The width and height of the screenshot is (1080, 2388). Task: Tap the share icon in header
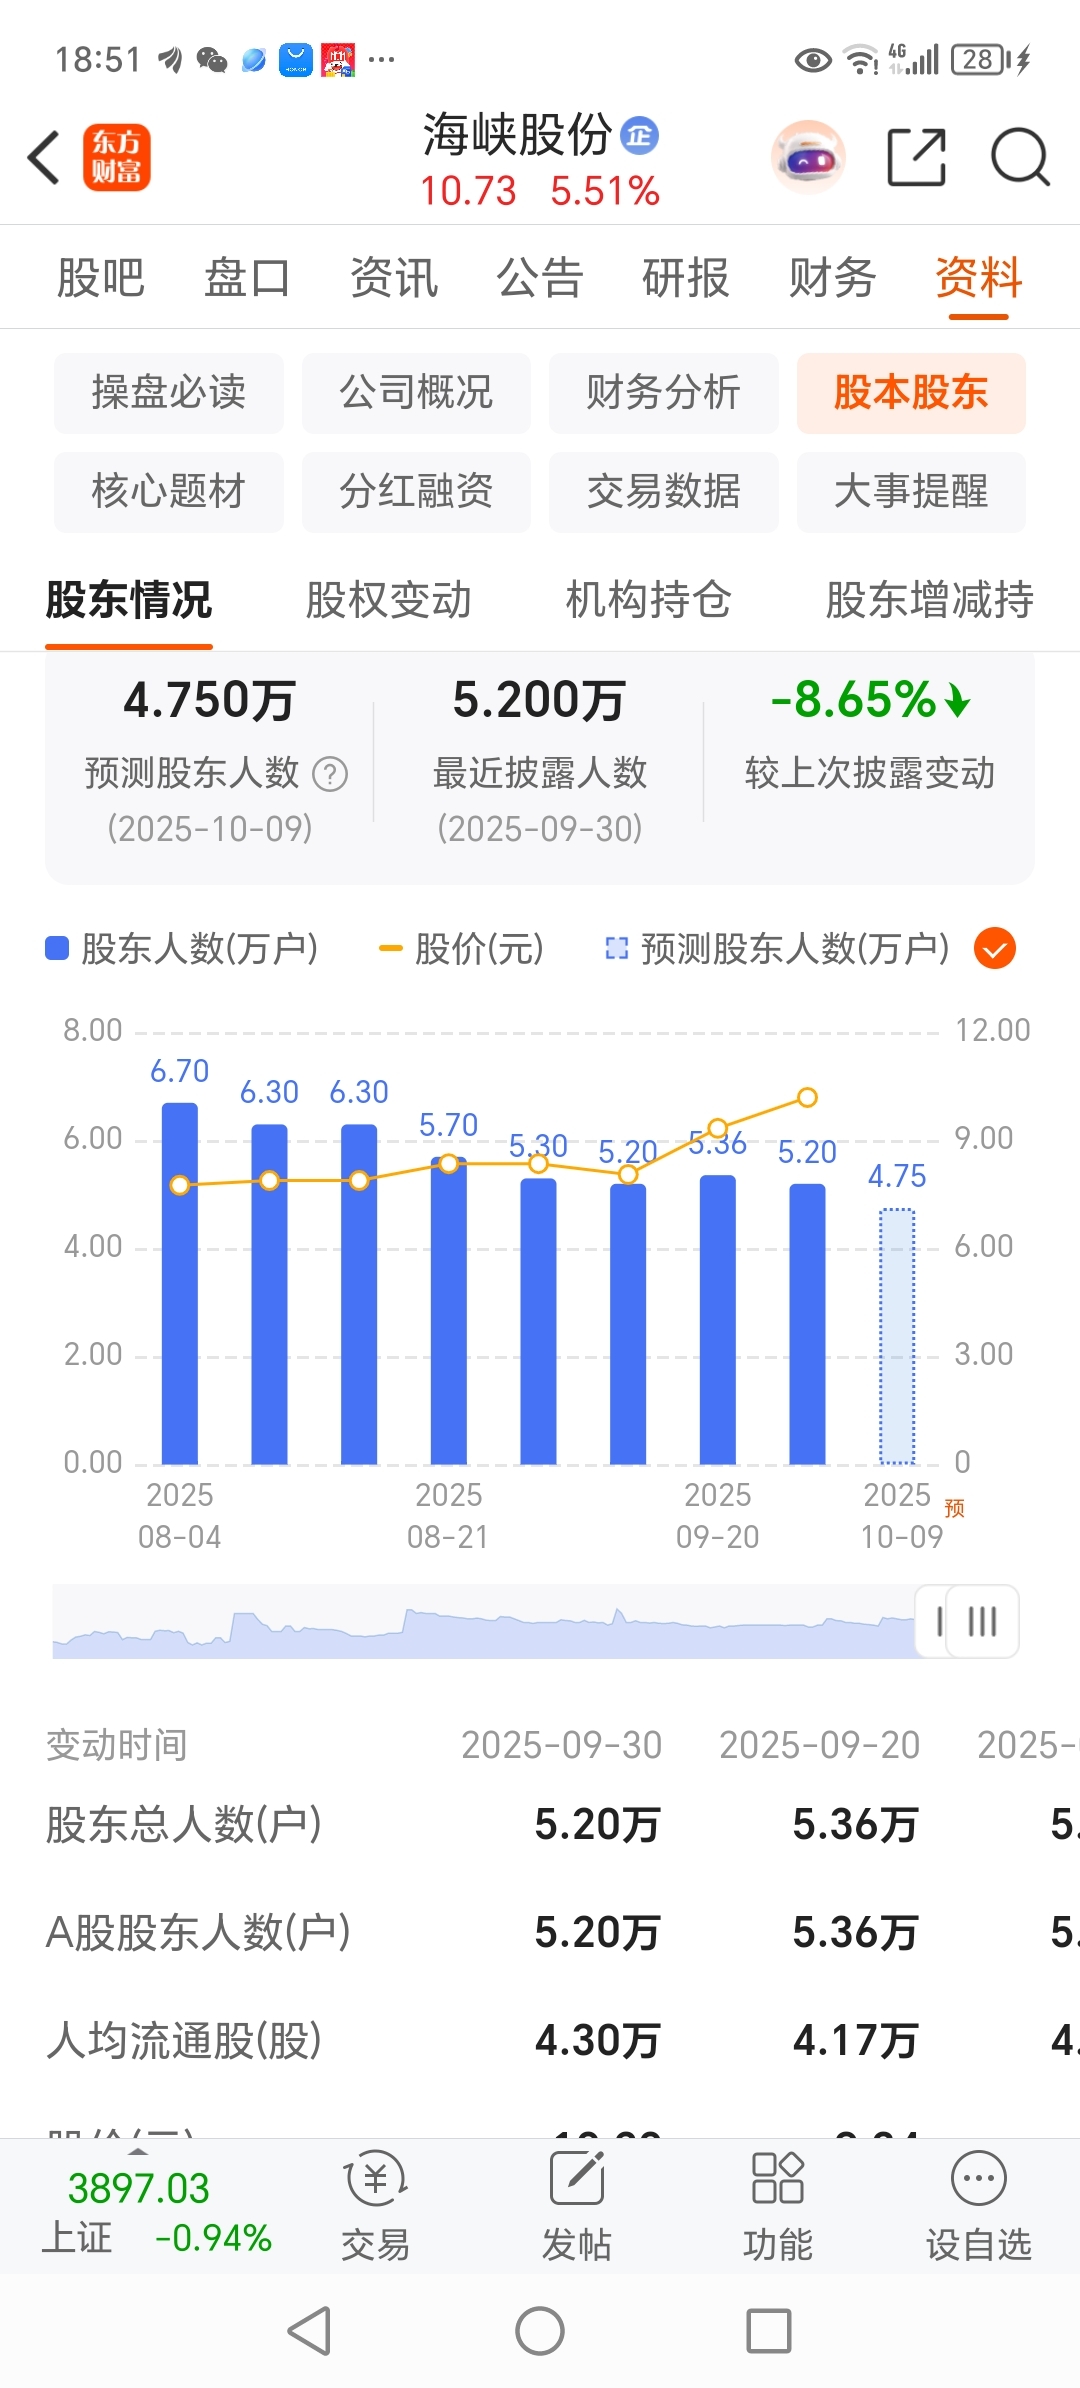coord(917,157)
